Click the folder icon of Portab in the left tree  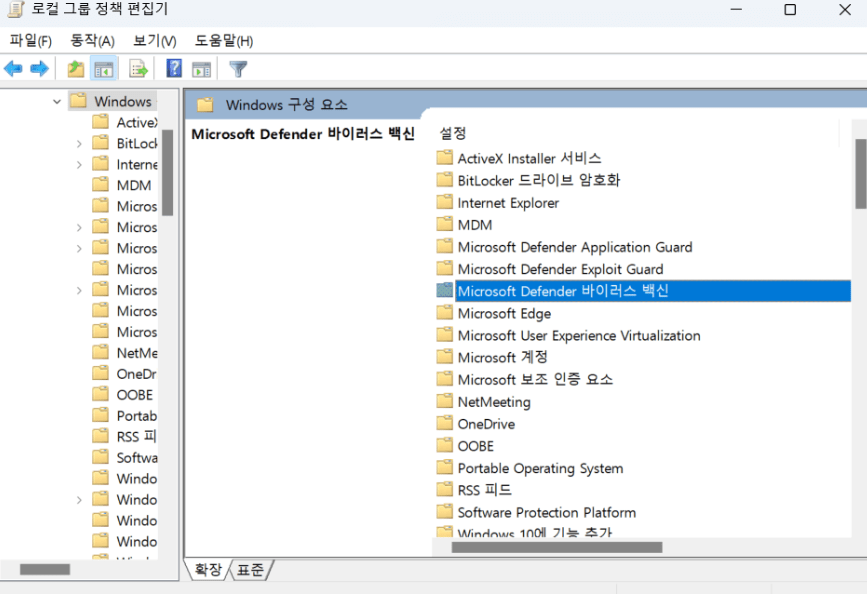(100, 415)
